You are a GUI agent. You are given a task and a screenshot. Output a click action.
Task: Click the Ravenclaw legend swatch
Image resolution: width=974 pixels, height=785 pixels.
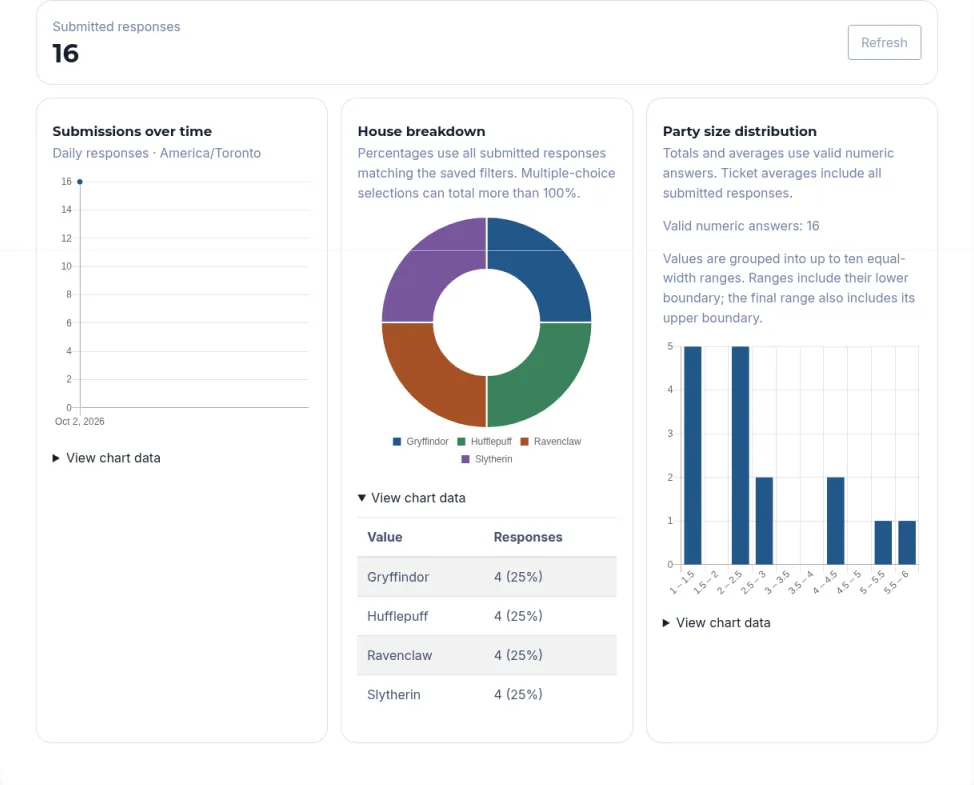524,442
